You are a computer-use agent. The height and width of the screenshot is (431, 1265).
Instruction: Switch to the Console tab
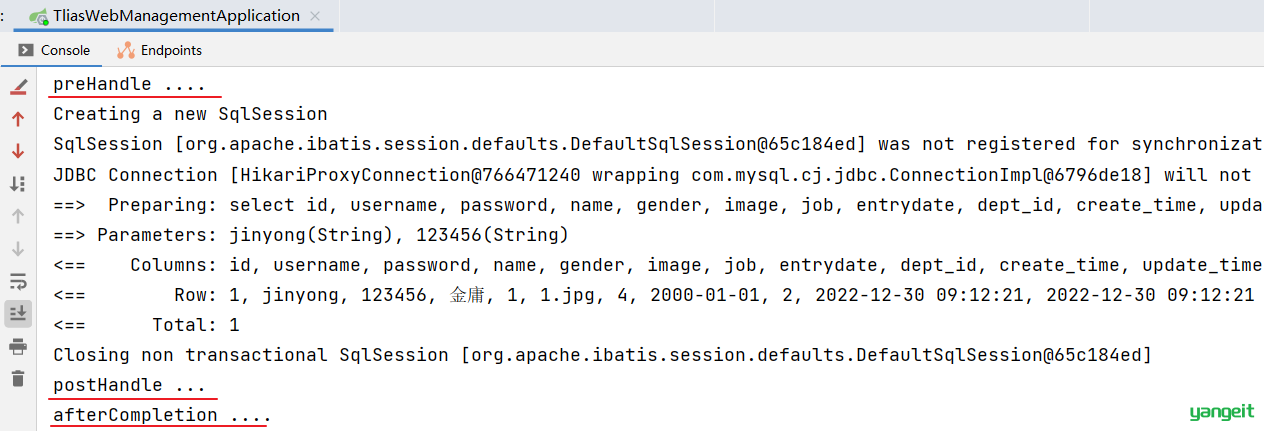pos(54,50)
